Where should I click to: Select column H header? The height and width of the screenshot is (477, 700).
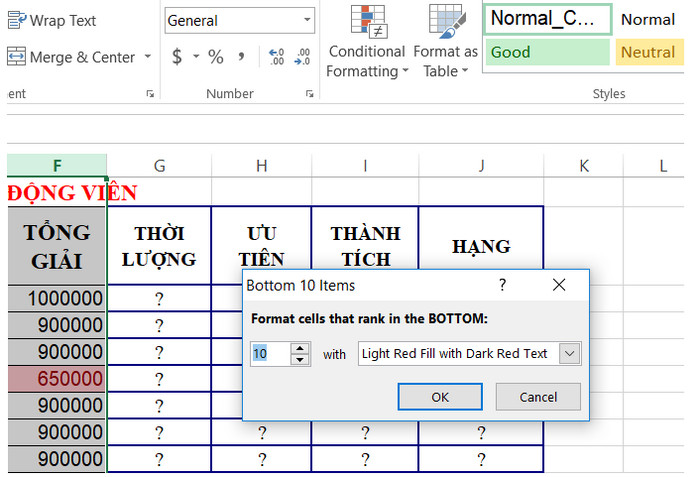click(262, 166)
